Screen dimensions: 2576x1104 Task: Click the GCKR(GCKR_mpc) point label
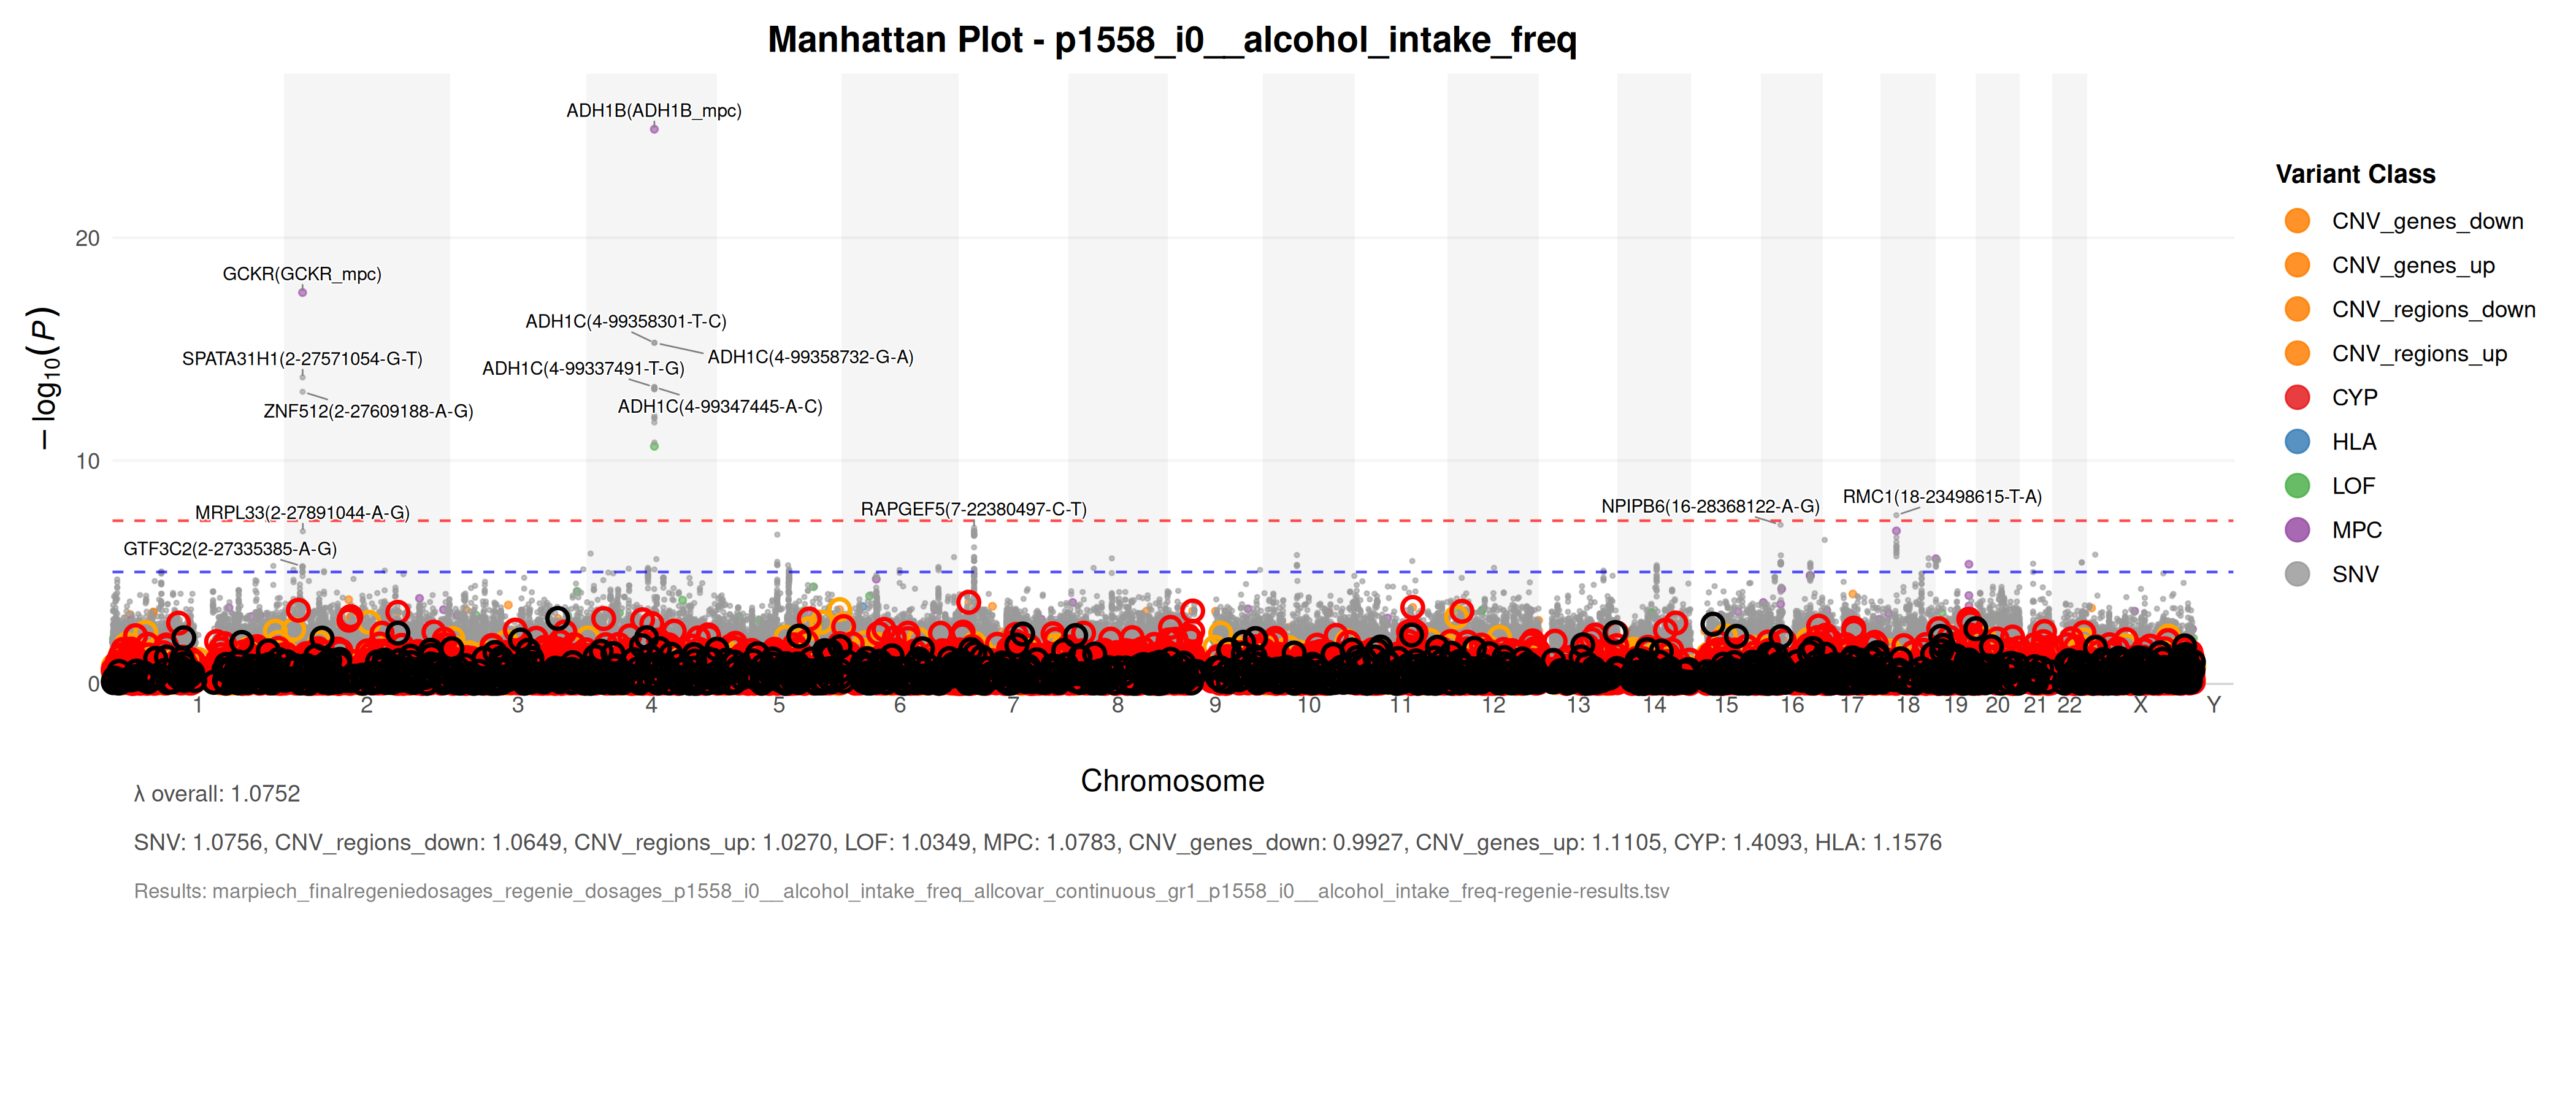point(302,274)
